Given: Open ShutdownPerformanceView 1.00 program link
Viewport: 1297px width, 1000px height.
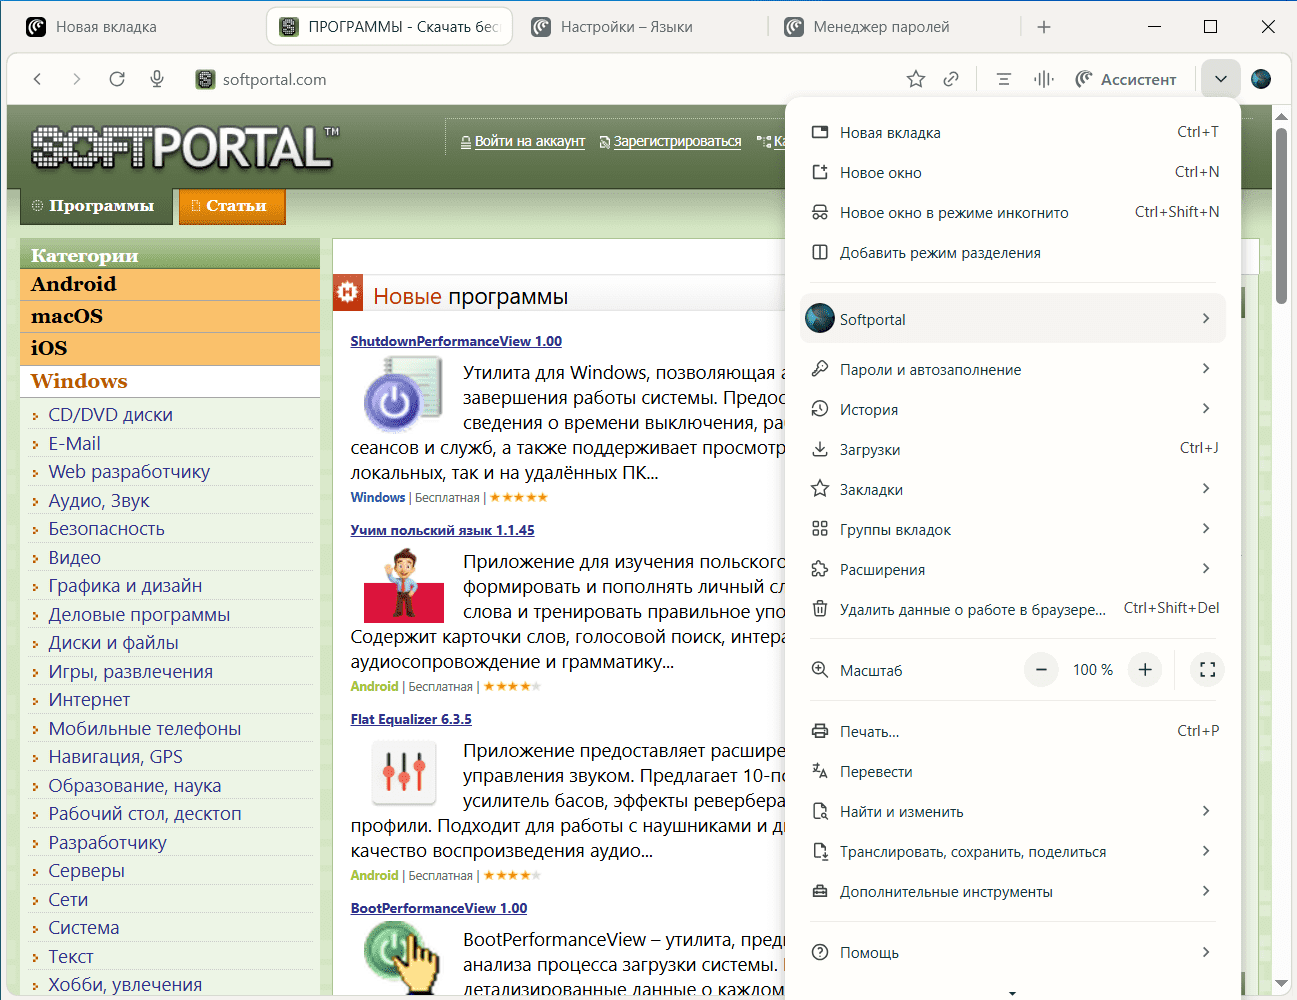Looking at the screenshot, I should [x=456, y=341].
